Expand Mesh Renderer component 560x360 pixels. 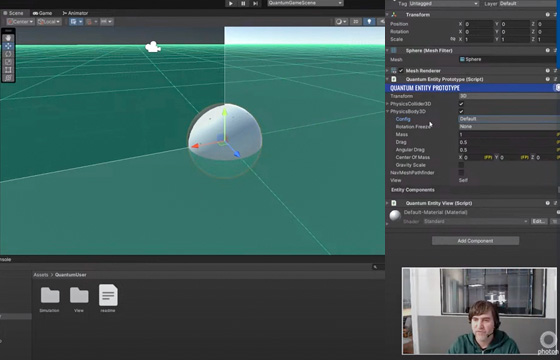tap(388, 71)
